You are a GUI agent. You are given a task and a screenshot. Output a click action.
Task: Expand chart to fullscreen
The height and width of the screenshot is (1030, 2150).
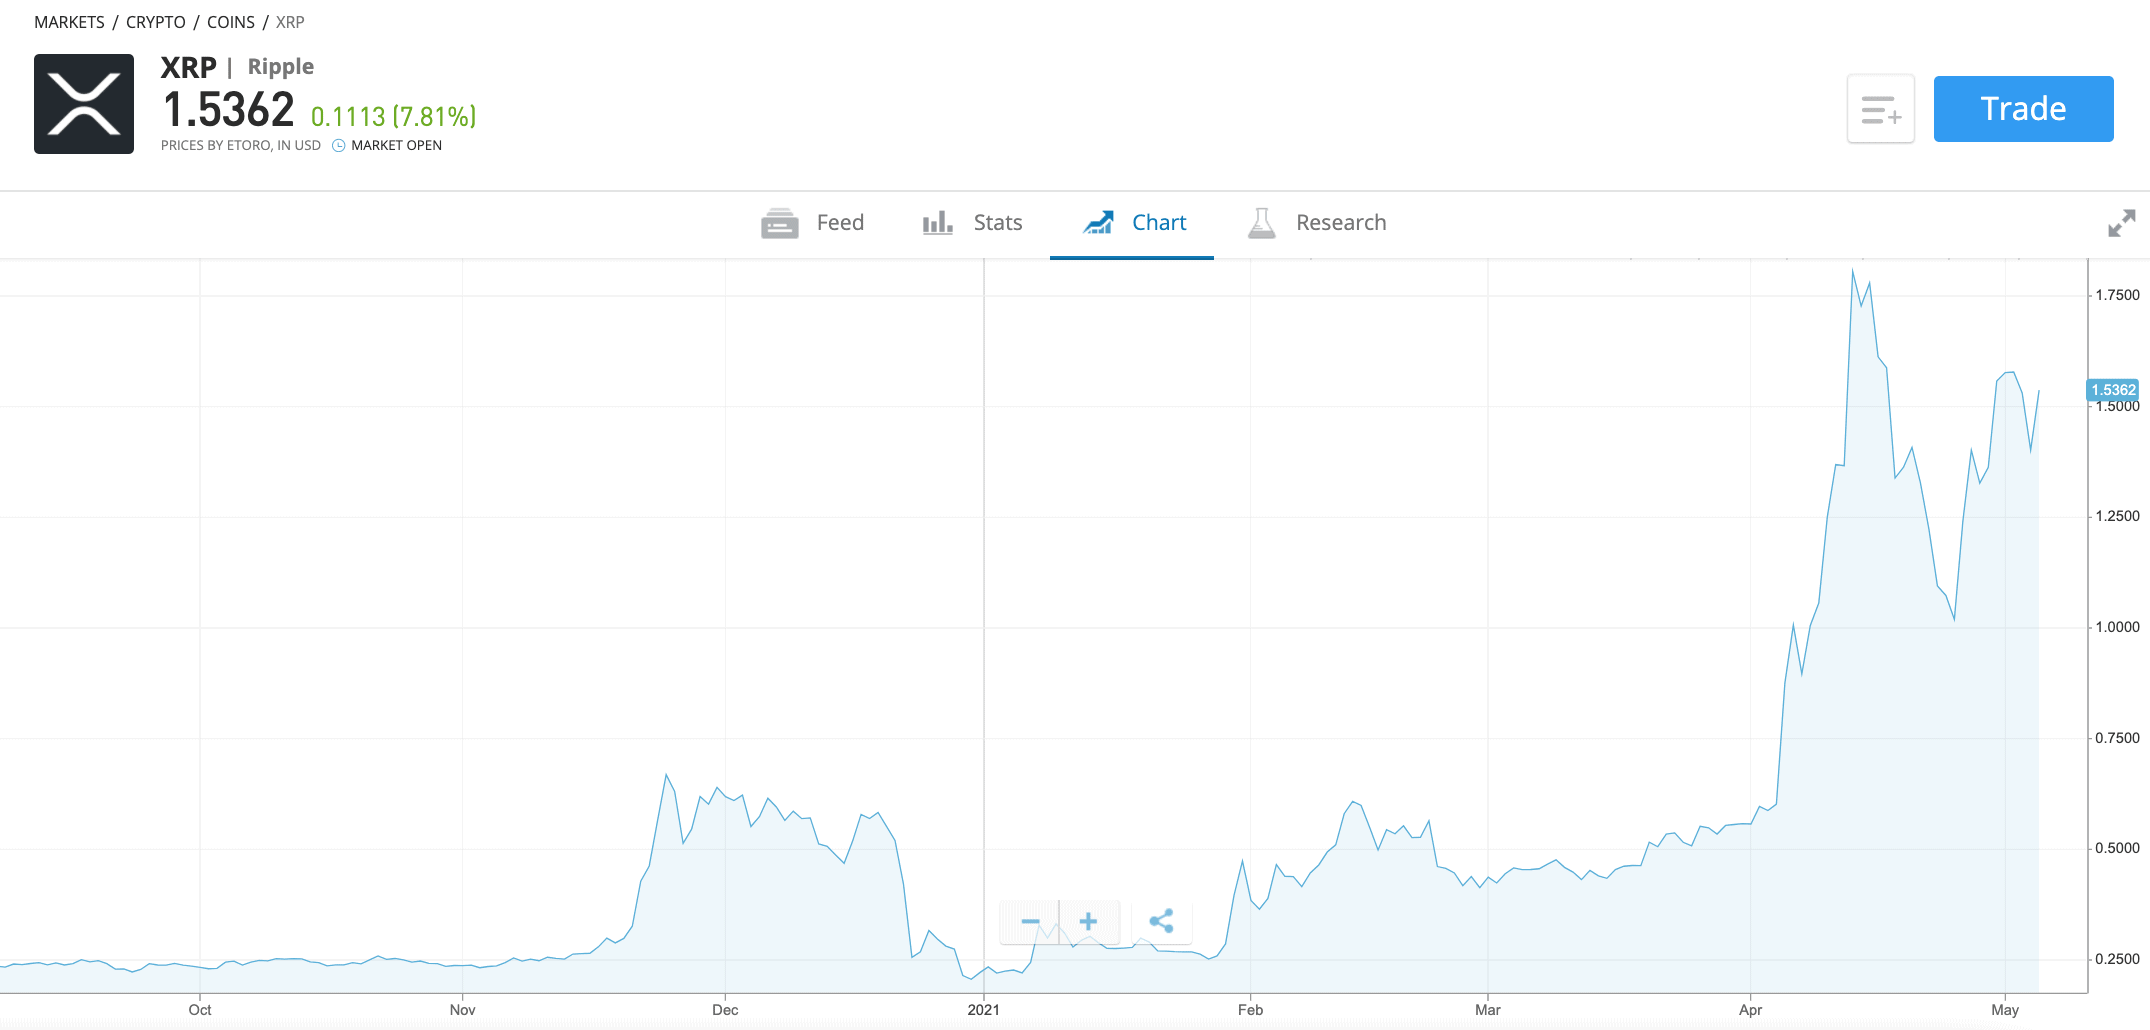click(x=2121, y=223)
